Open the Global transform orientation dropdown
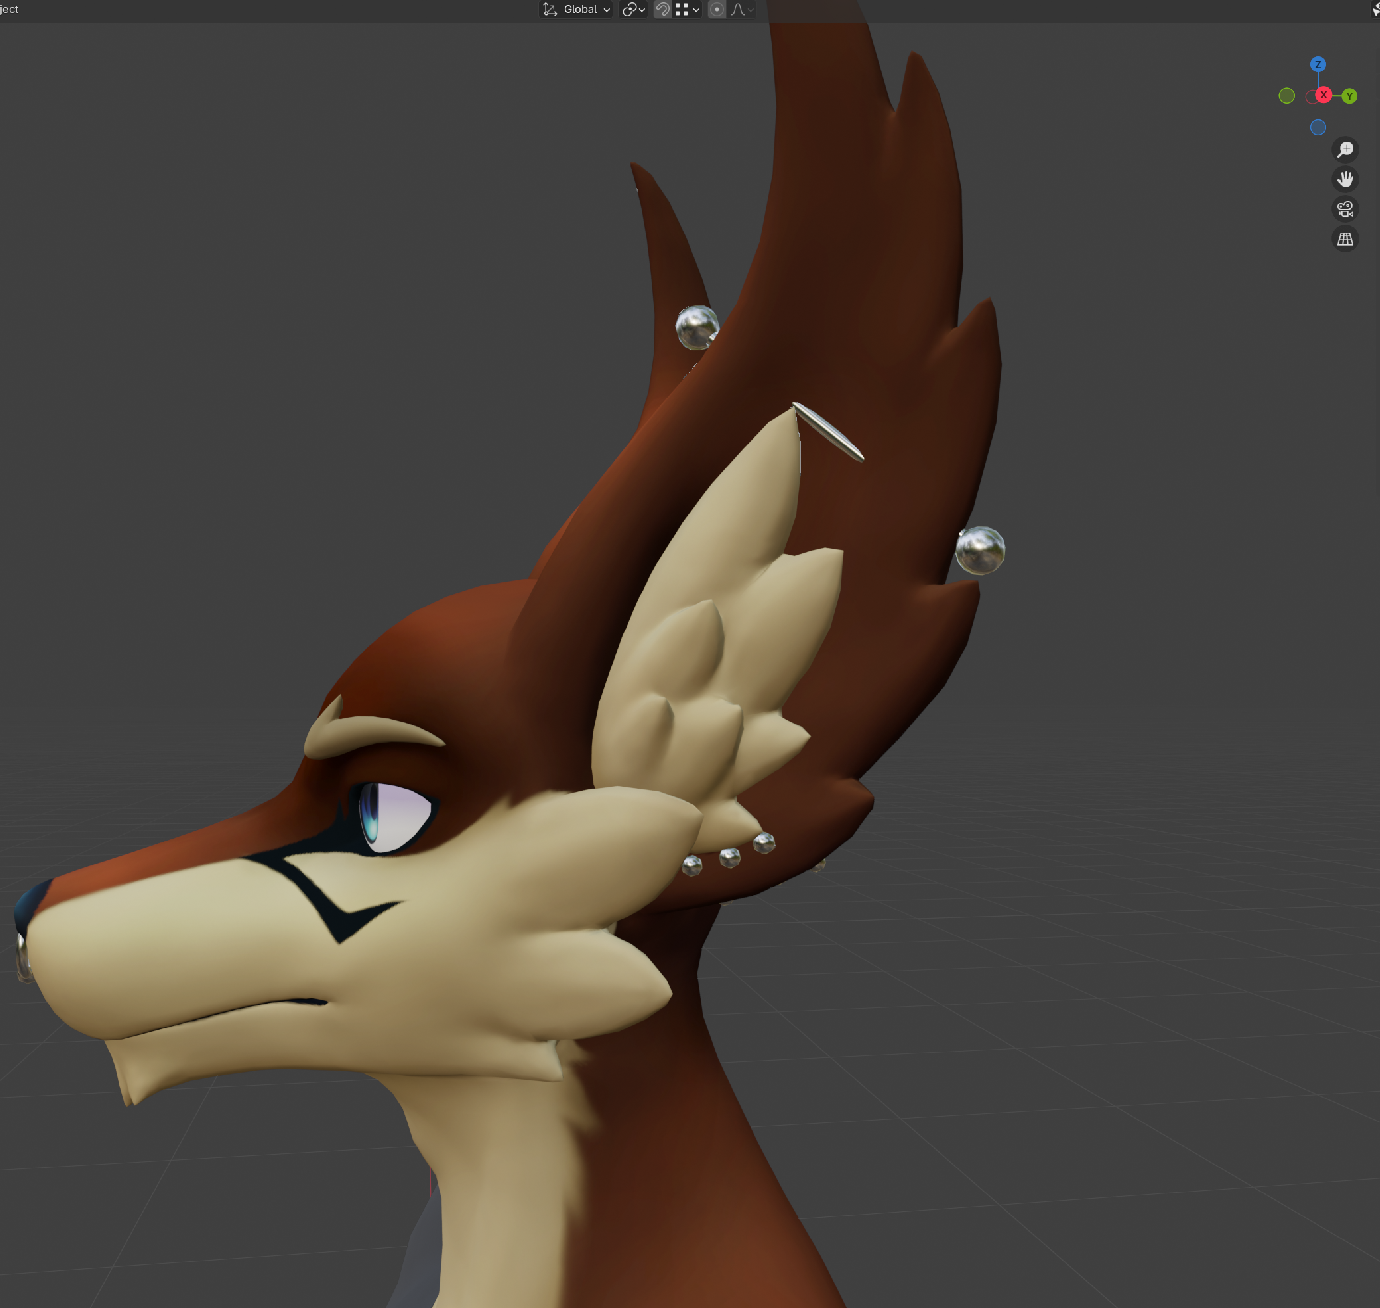Image resolution: width=1380 pixels, height=1308 pixels. pos(577,10)
